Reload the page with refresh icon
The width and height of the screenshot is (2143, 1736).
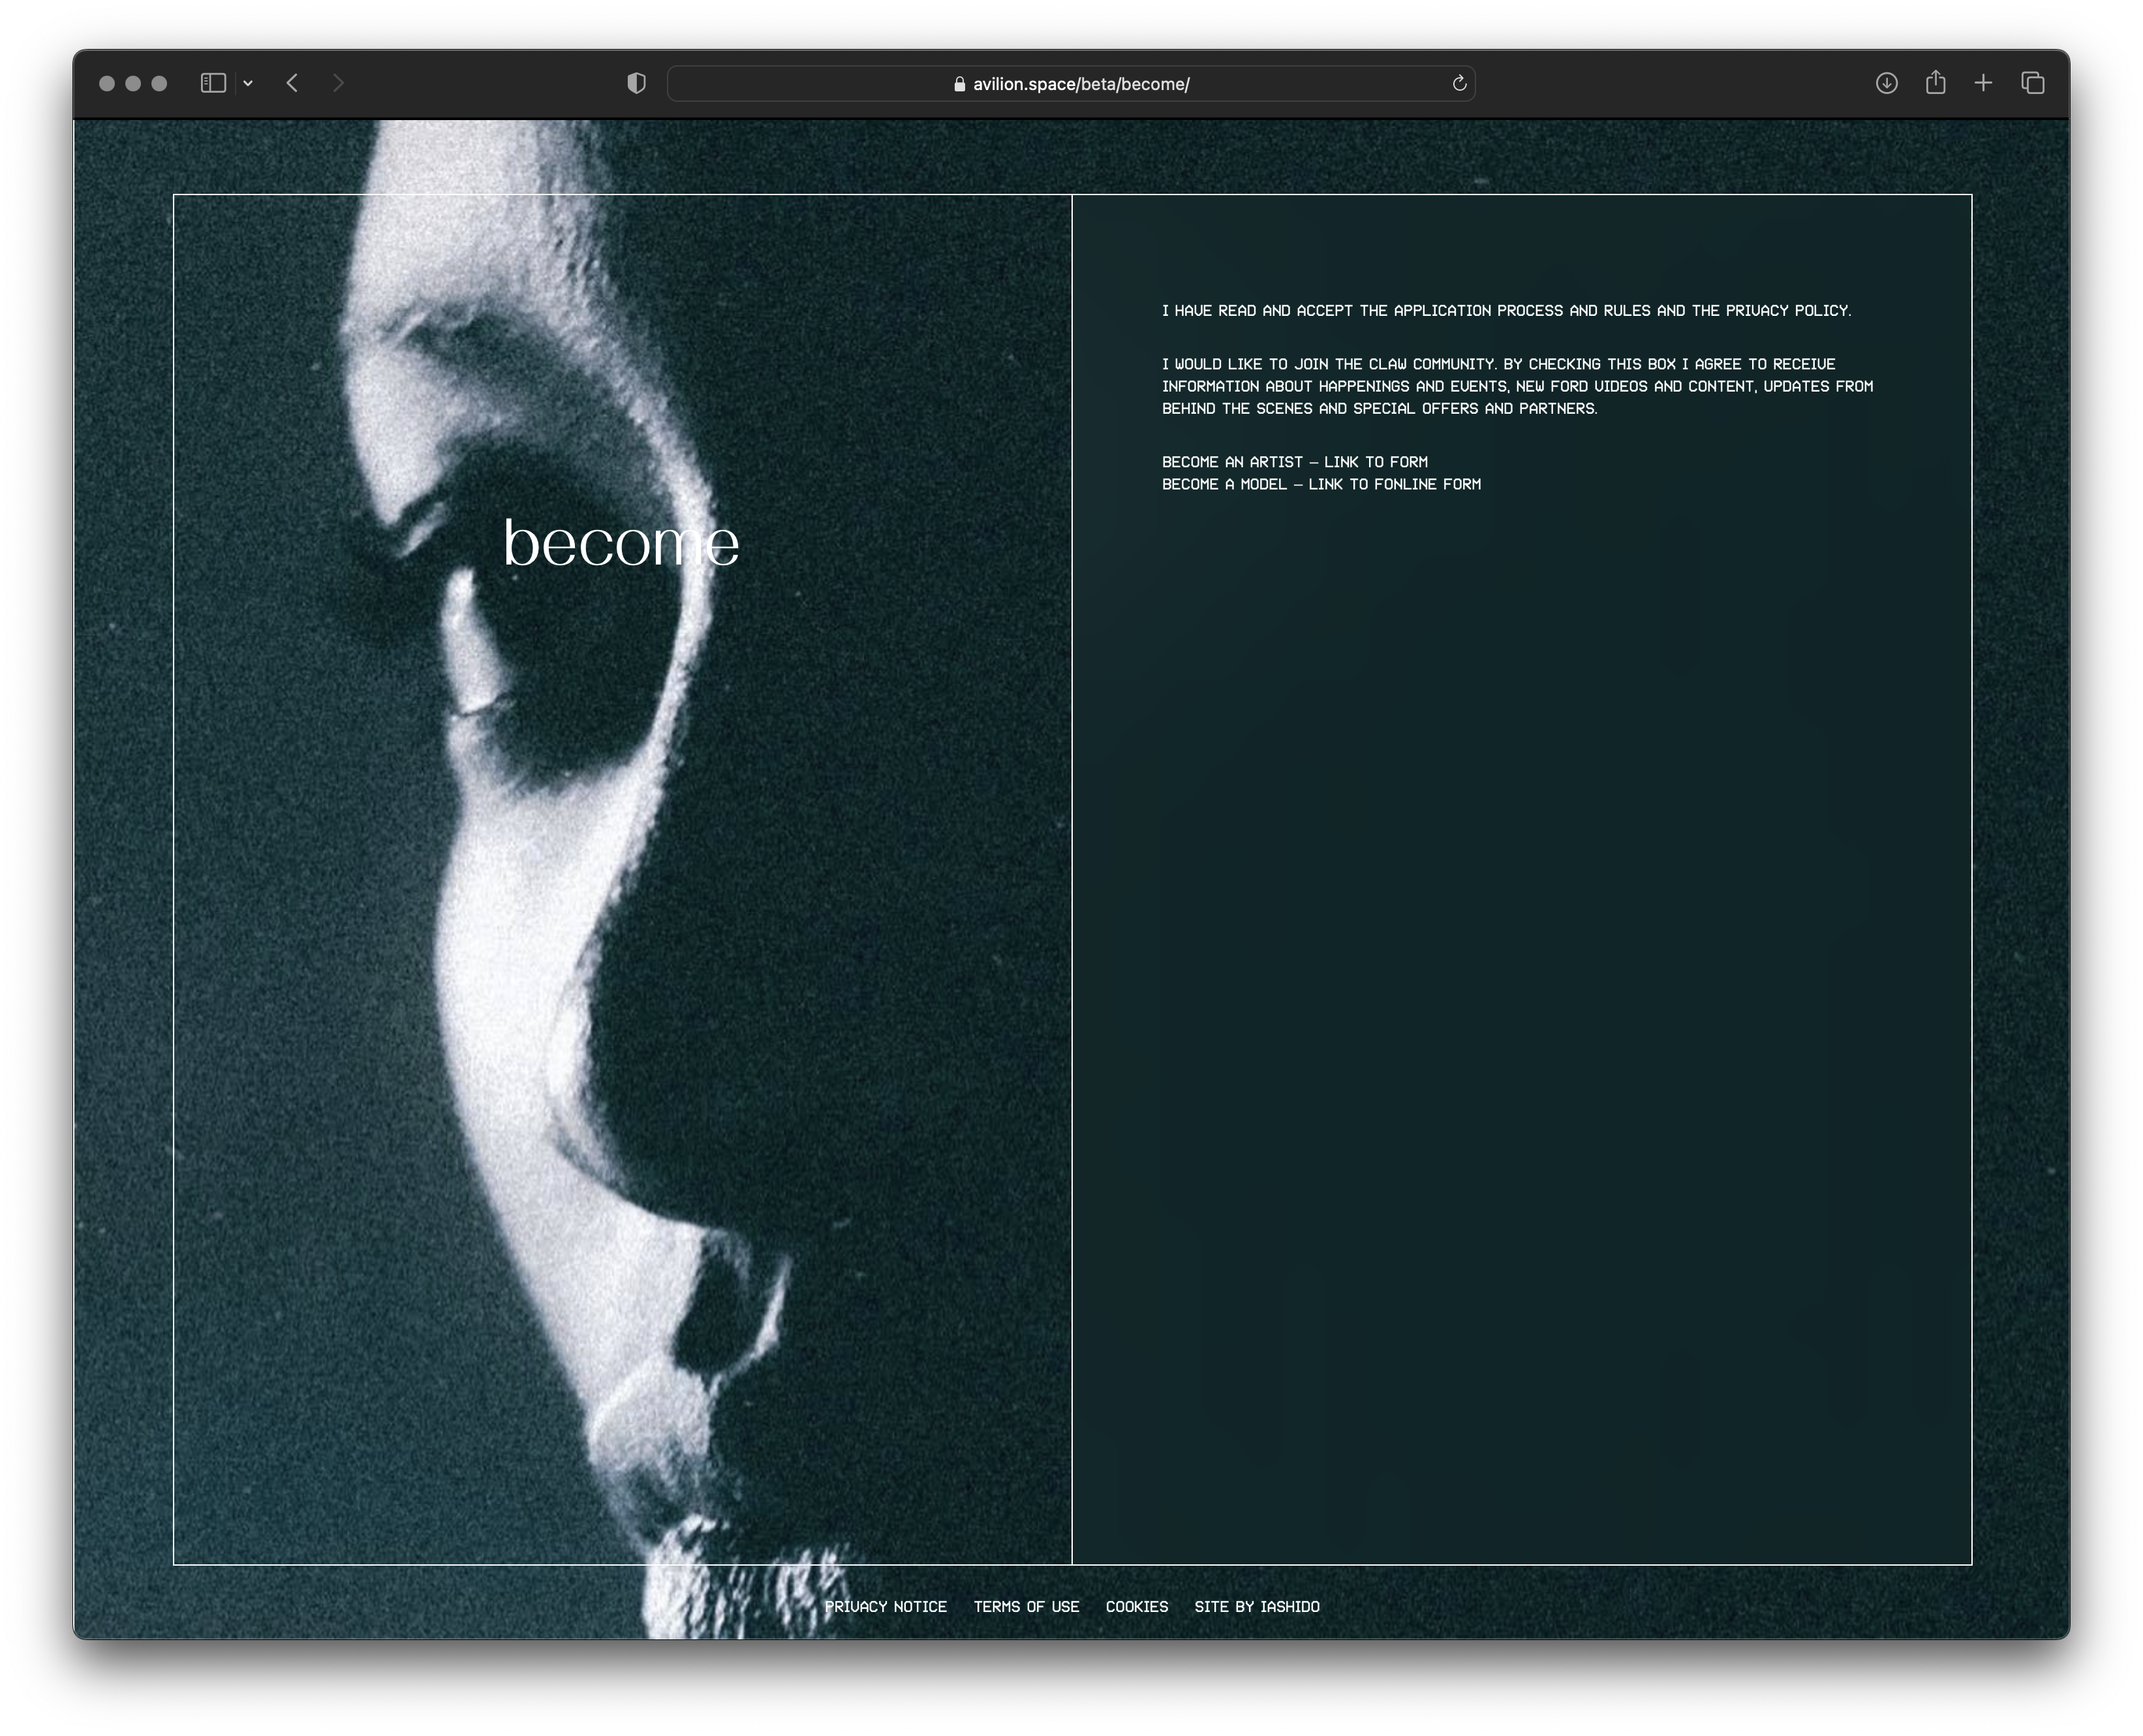pyautogui.click(x=1459, y=84)
